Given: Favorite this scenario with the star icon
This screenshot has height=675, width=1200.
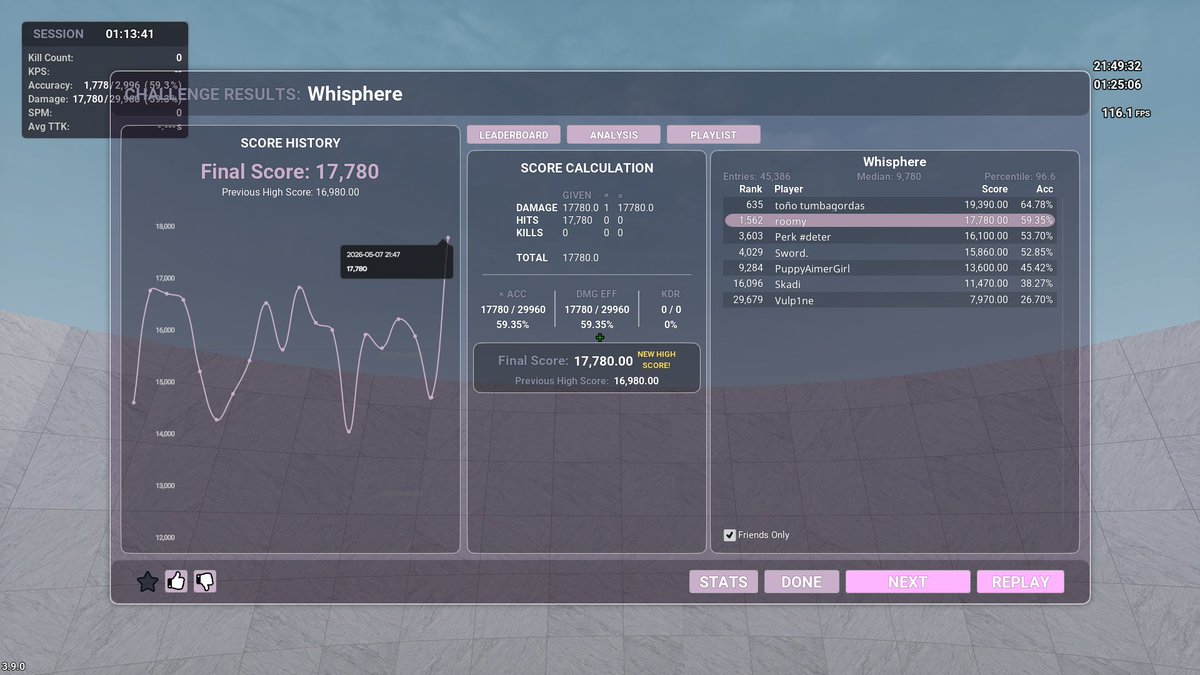Looking at the screenshot, I should [147, 581].
